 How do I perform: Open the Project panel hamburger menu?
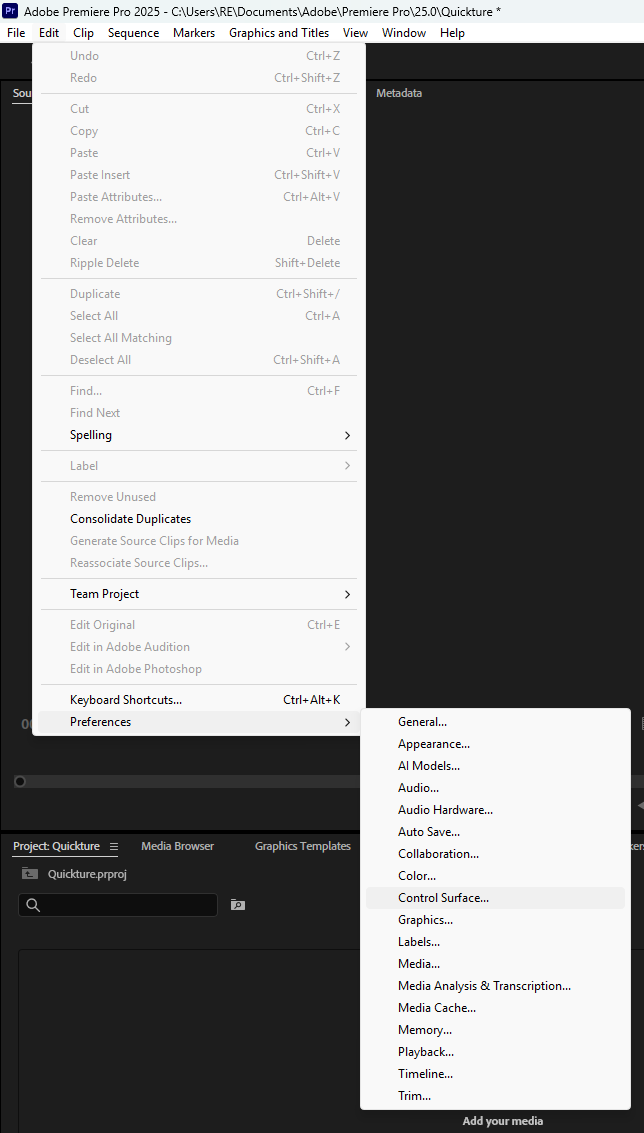pyautogui.click(x=113, y=846)
